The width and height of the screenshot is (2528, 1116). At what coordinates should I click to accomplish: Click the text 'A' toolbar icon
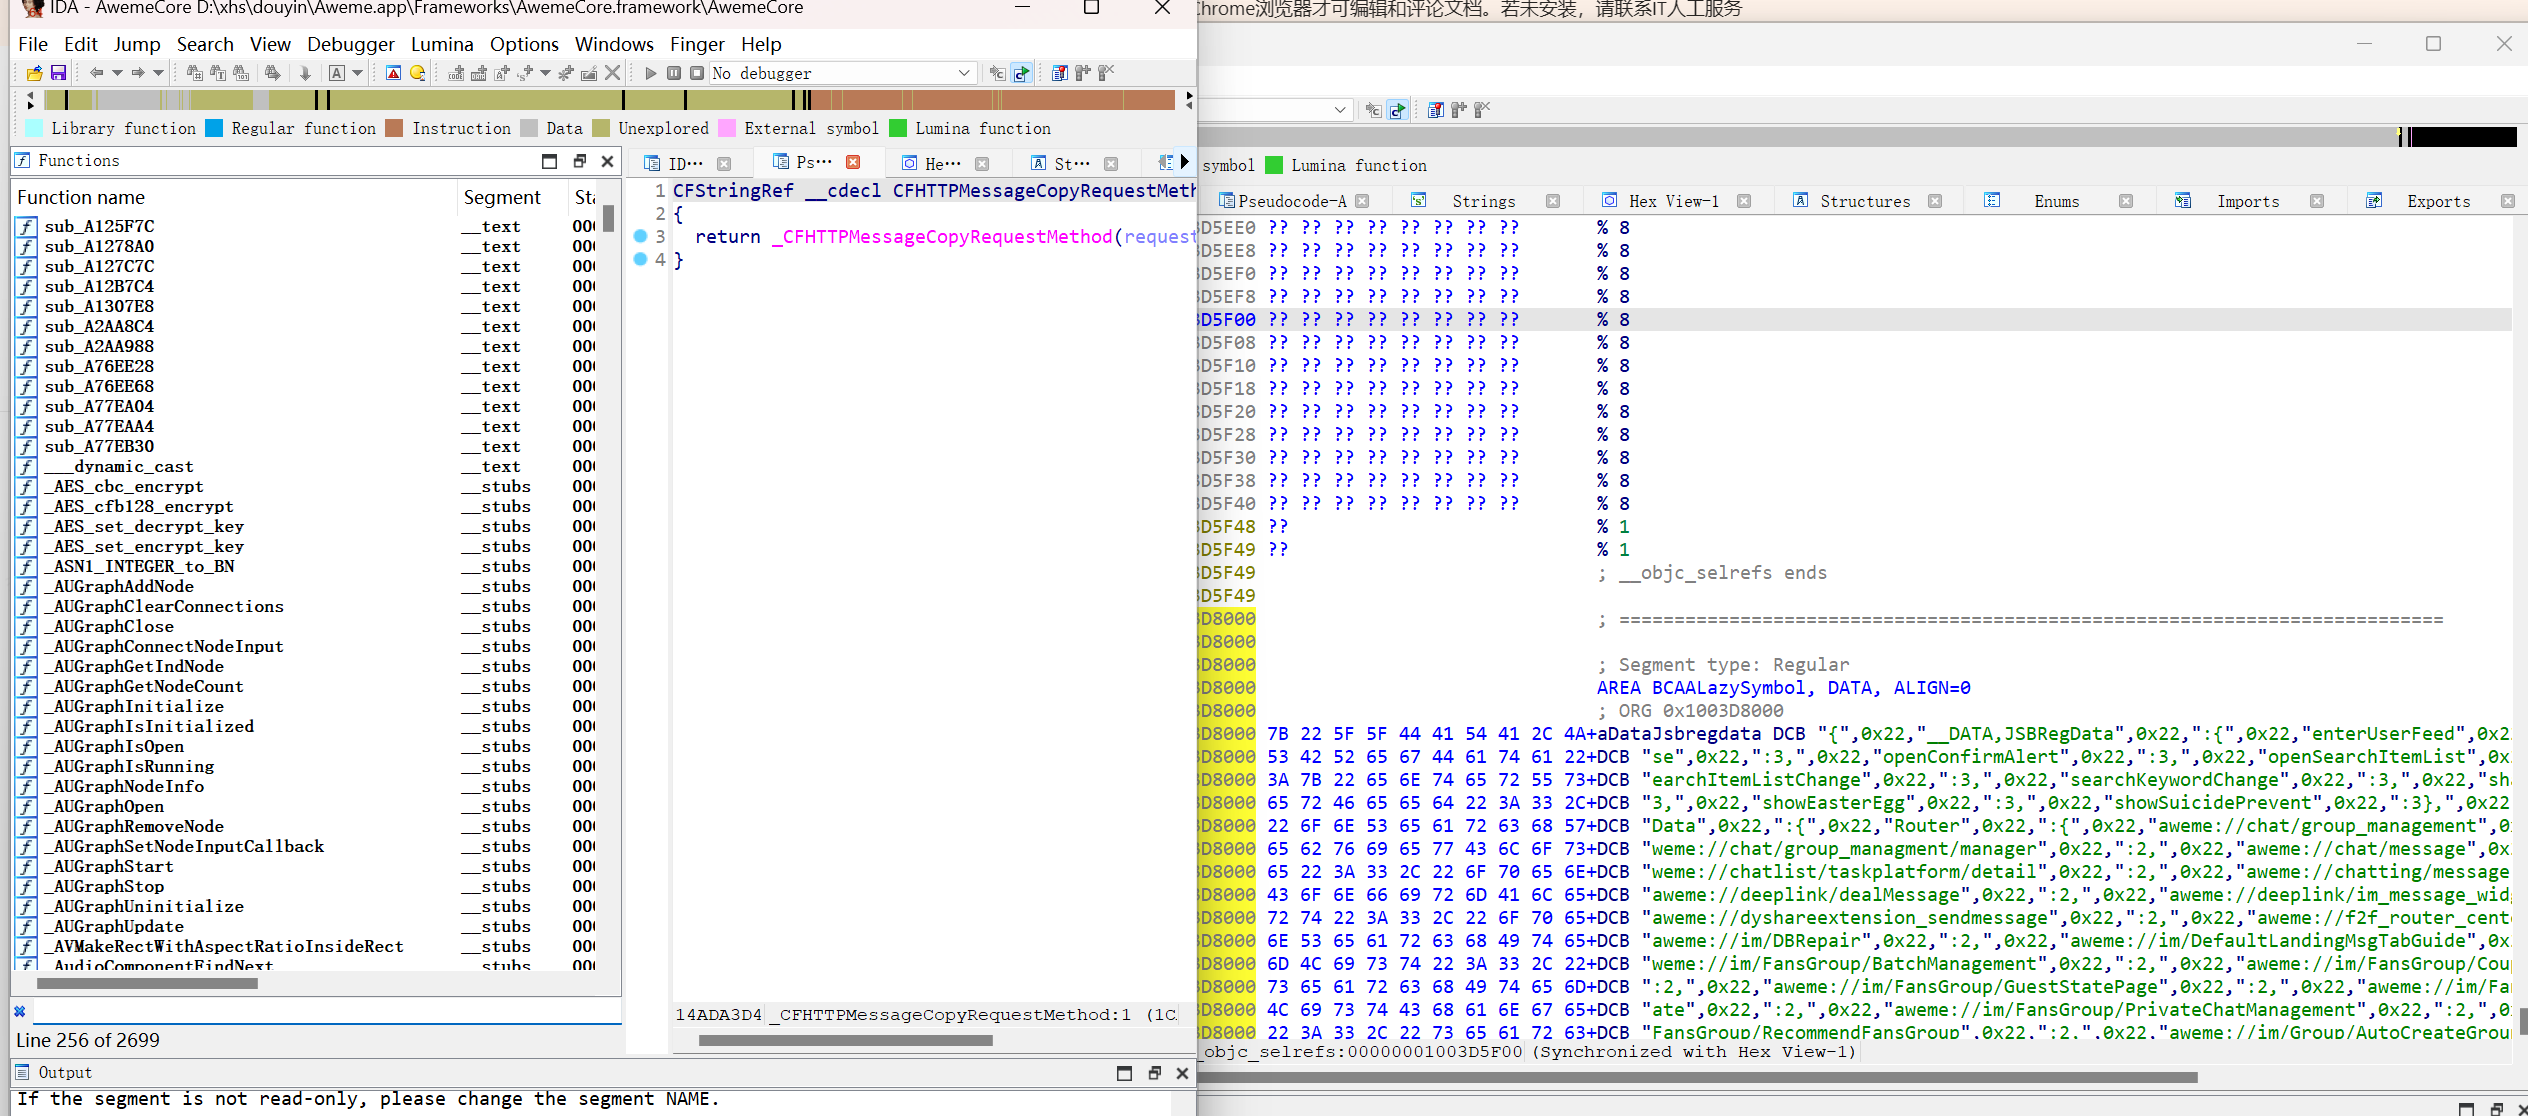point(337,73)
